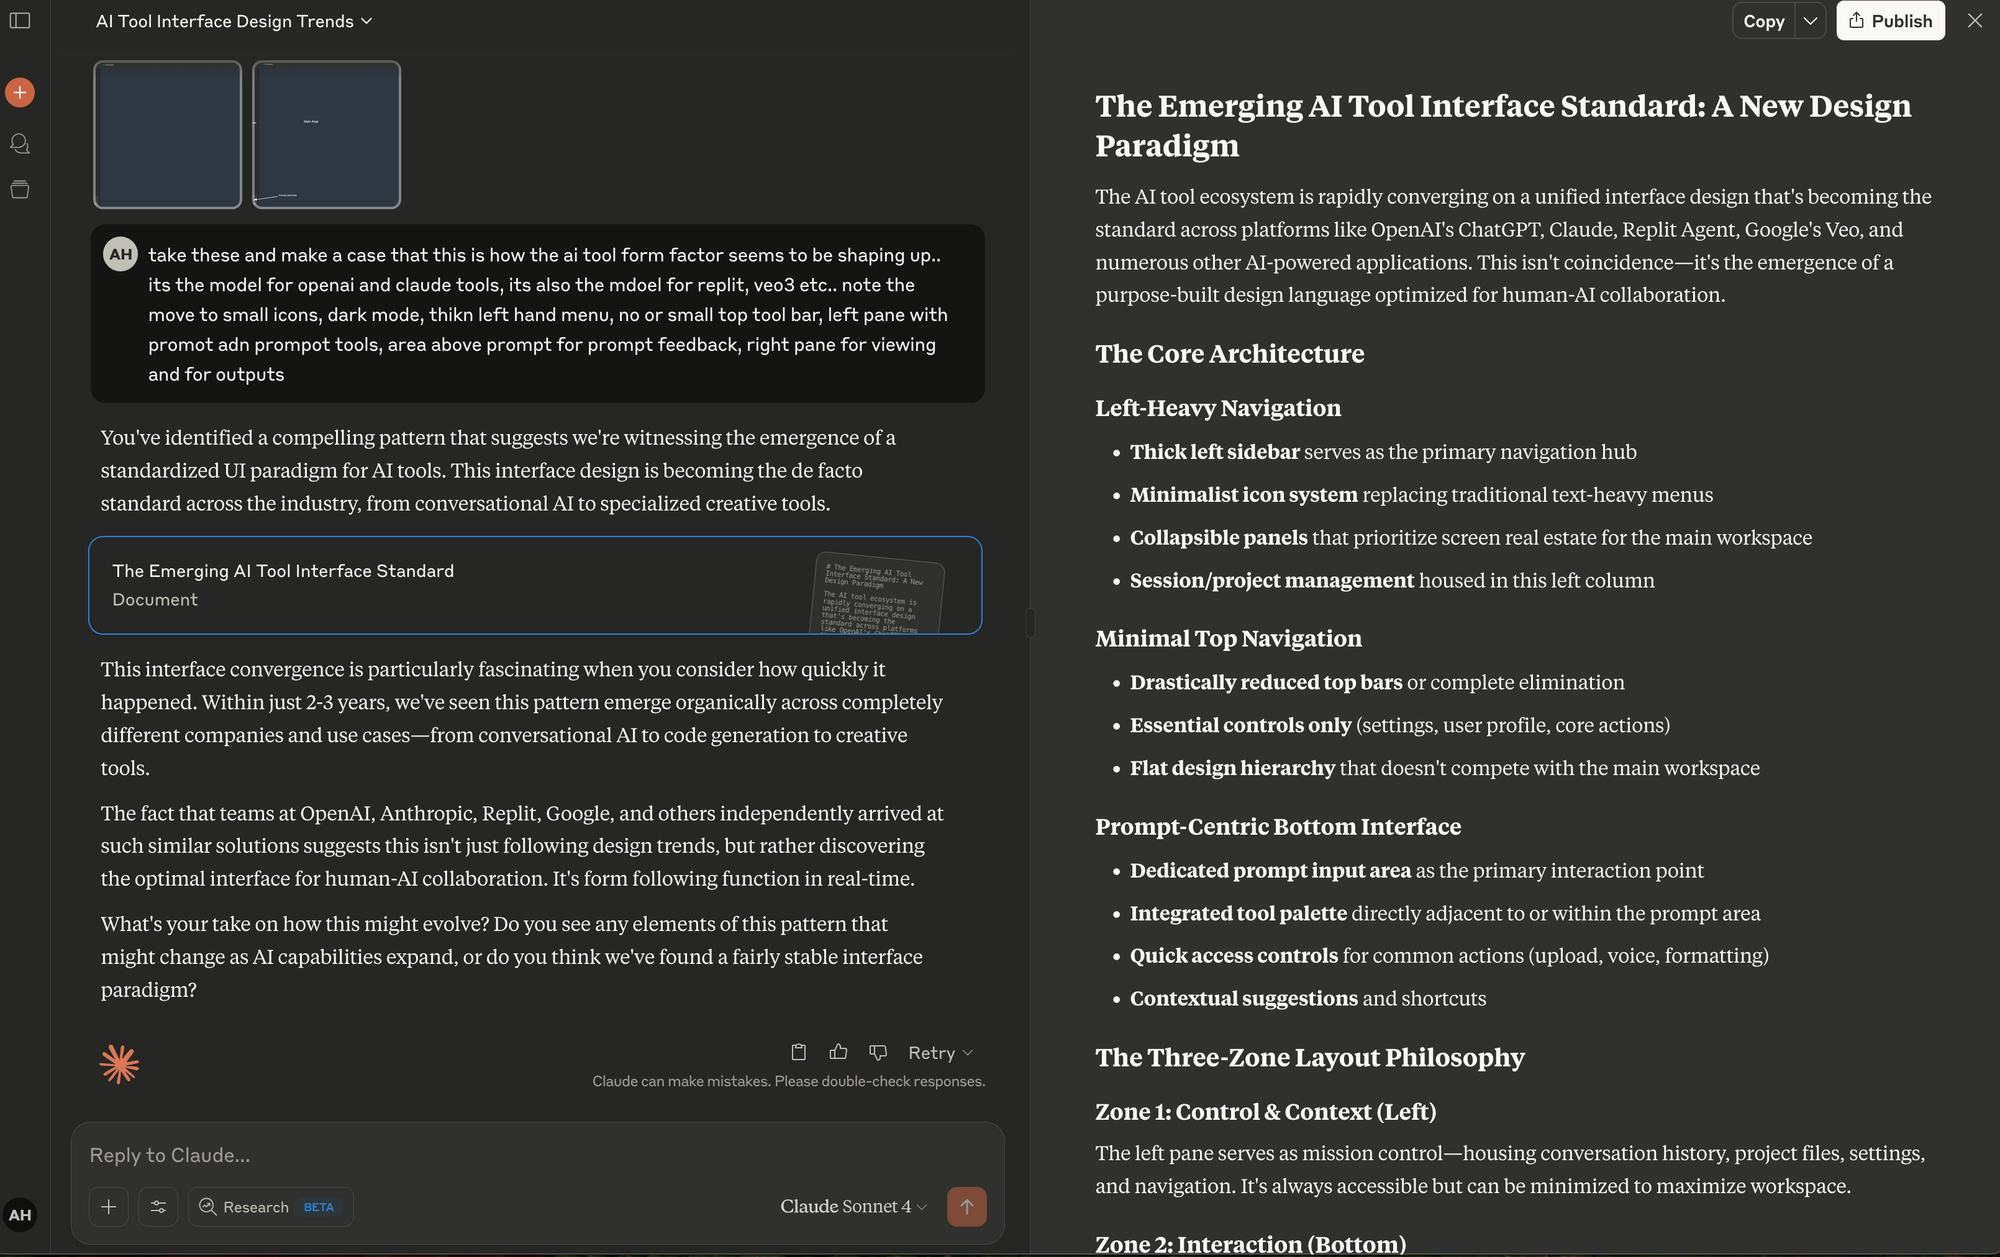Open the chats list icon
Screen dimensions: 2000x1257
click(20, 144)
